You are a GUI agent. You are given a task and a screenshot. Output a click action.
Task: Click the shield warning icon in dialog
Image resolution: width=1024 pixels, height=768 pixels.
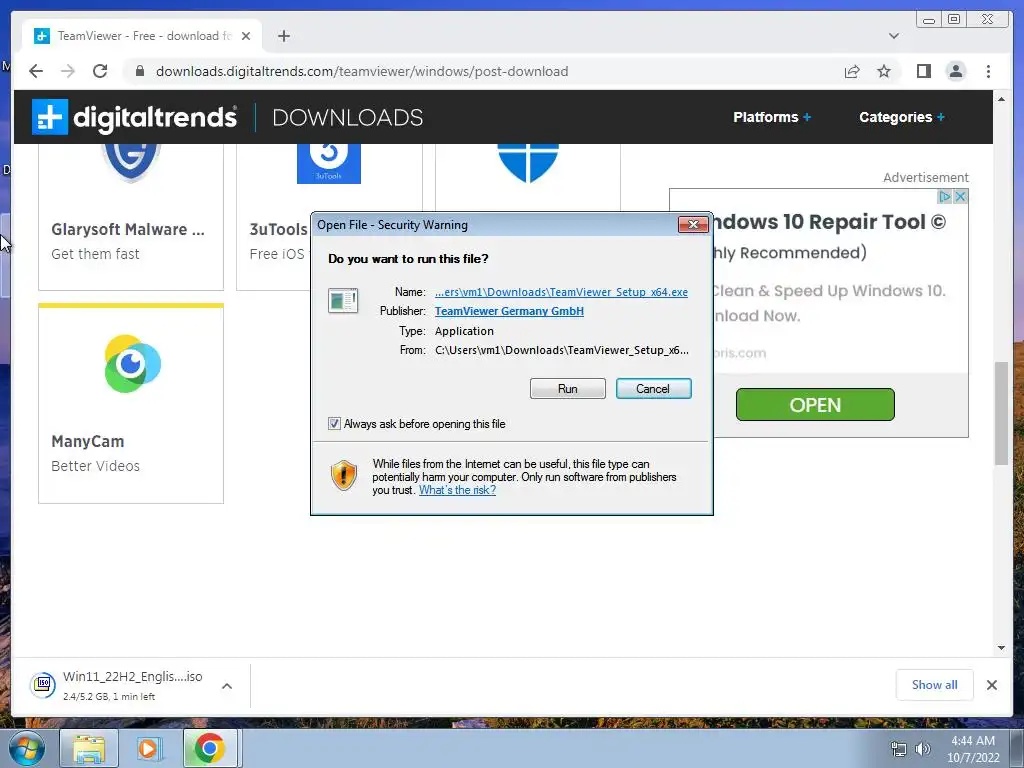click(x=344, y=475)
